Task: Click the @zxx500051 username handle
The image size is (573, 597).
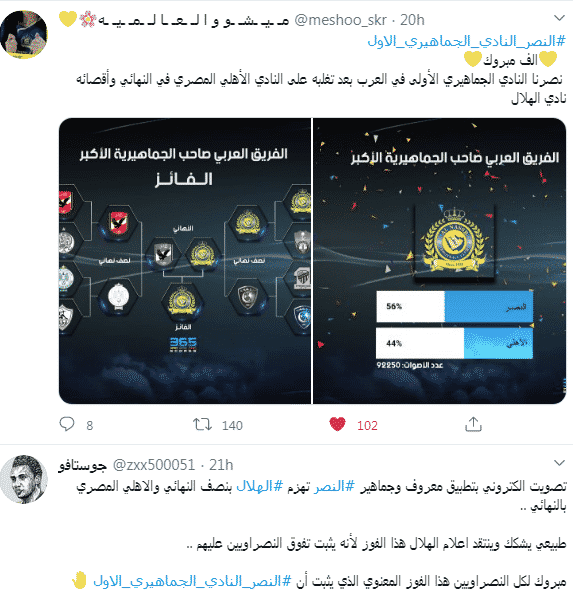Action: [x=154, y=465]
